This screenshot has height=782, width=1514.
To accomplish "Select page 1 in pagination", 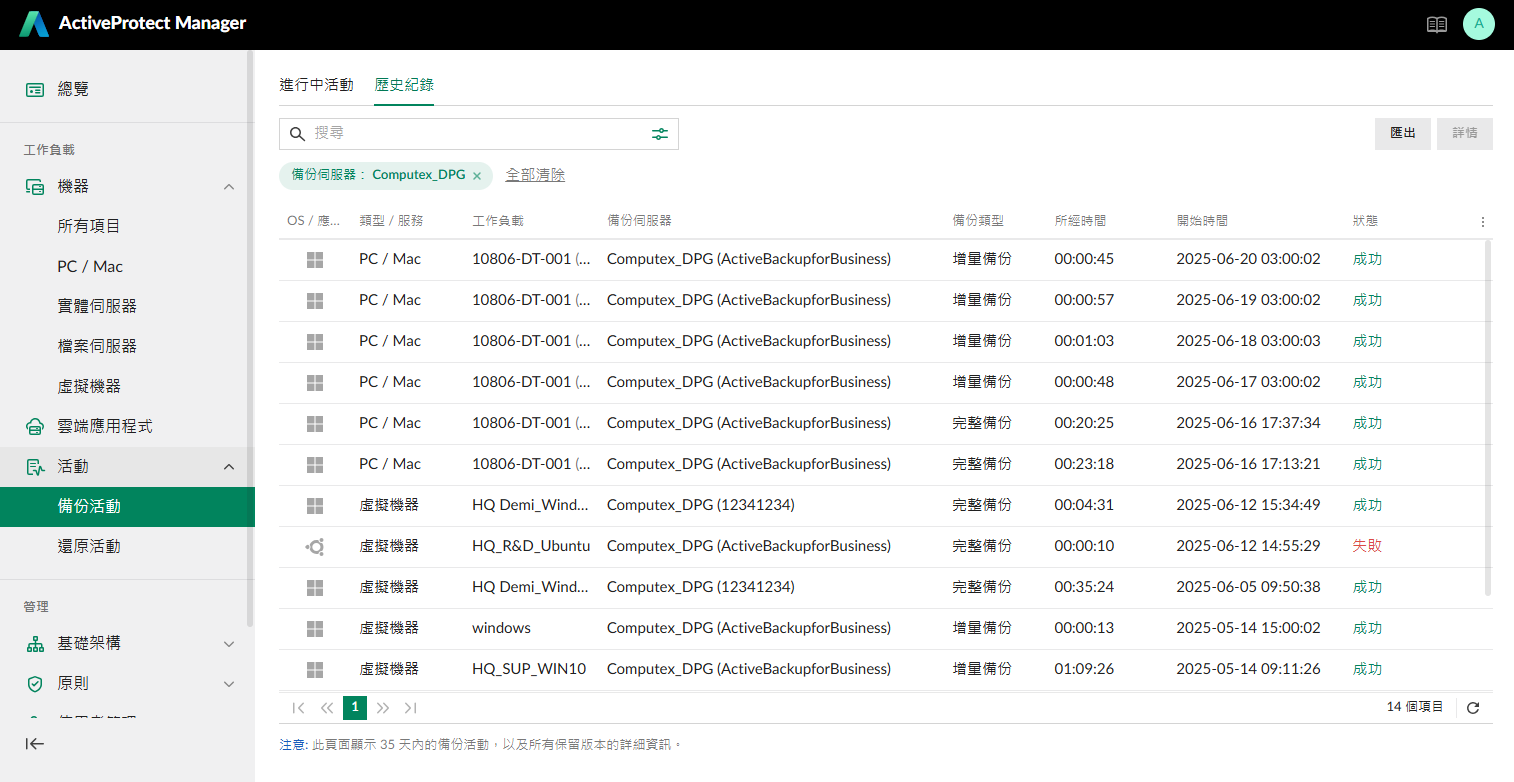I will click(x=354, y=708).
